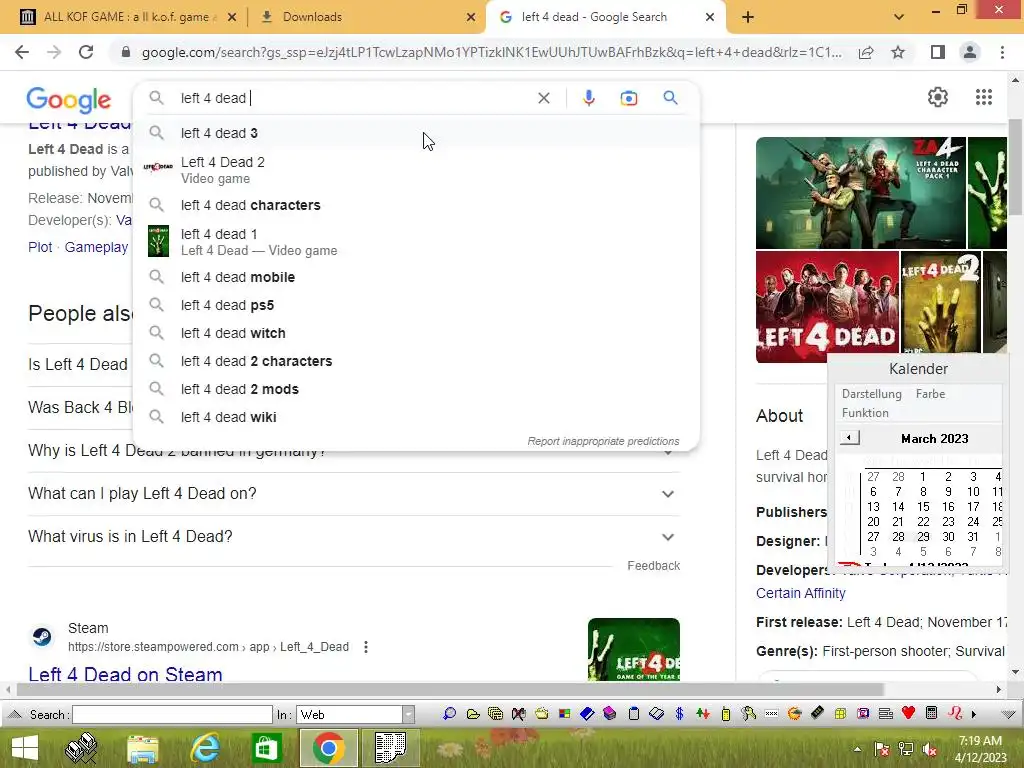Click the microphone voice search icon

pos(588,98)
